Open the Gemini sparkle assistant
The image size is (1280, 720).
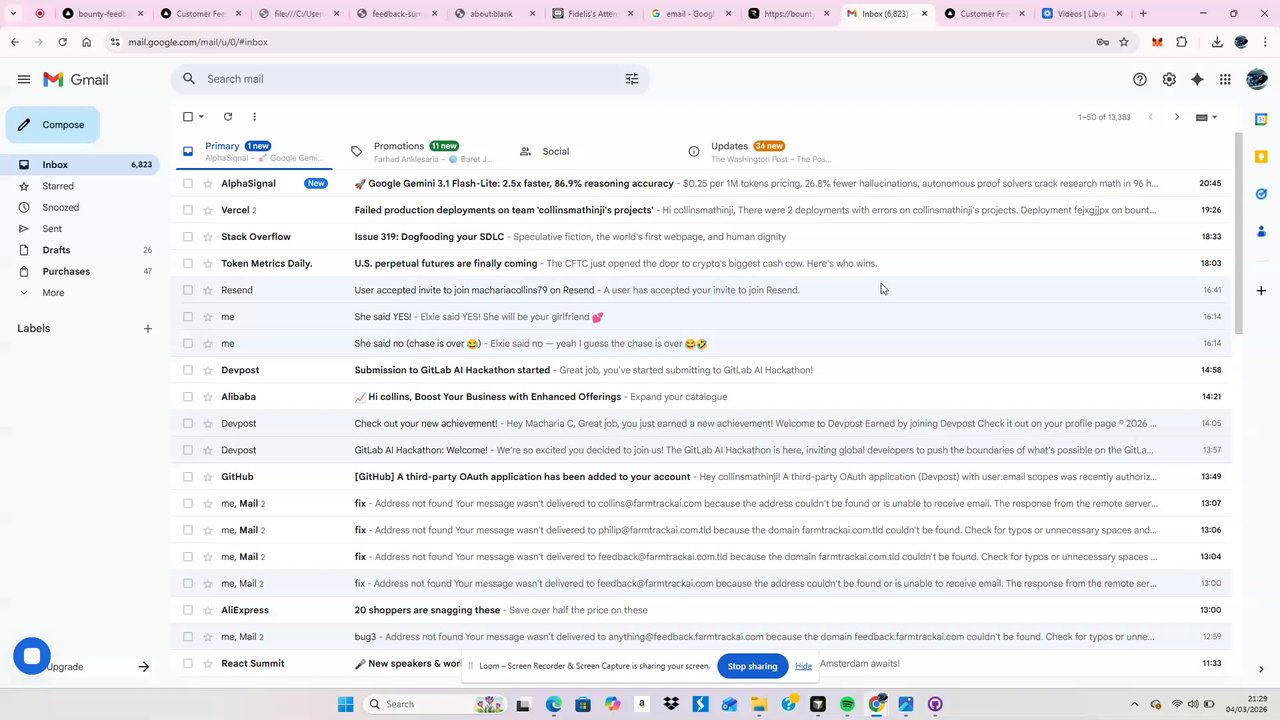(x=1197, y=79)
